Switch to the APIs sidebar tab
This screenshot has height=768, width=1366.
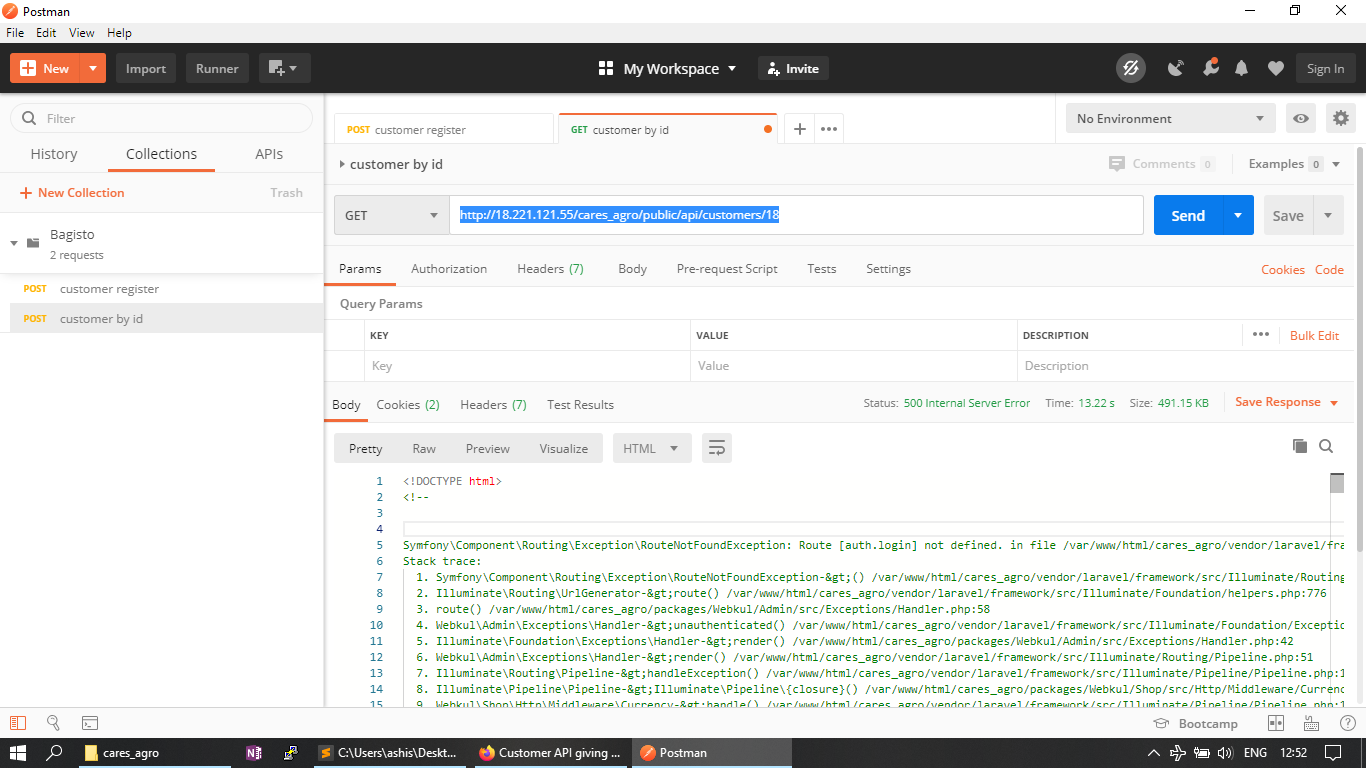click(269, 154)
